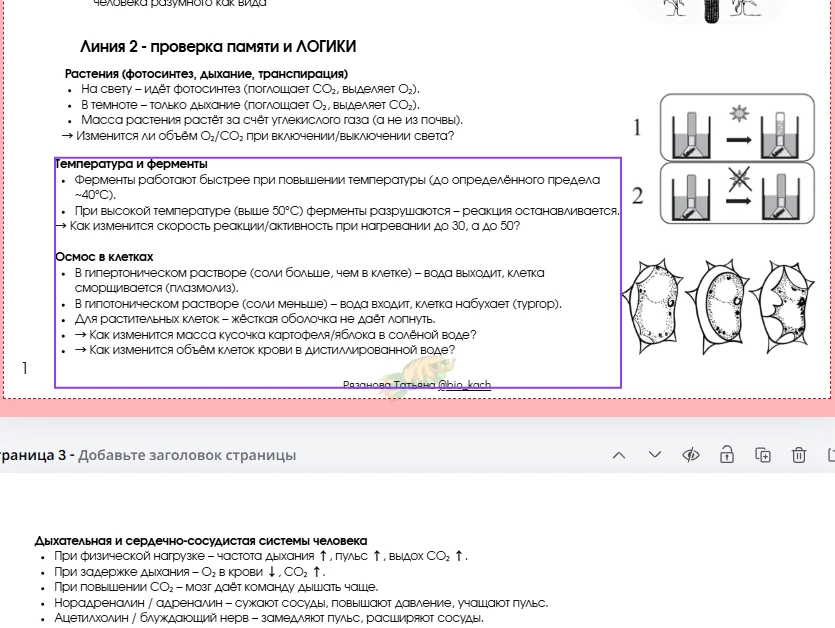Click the line 'В гипотоническом растворе (соли меньше)'
835x628 pixels.
(x=318, y=304)
